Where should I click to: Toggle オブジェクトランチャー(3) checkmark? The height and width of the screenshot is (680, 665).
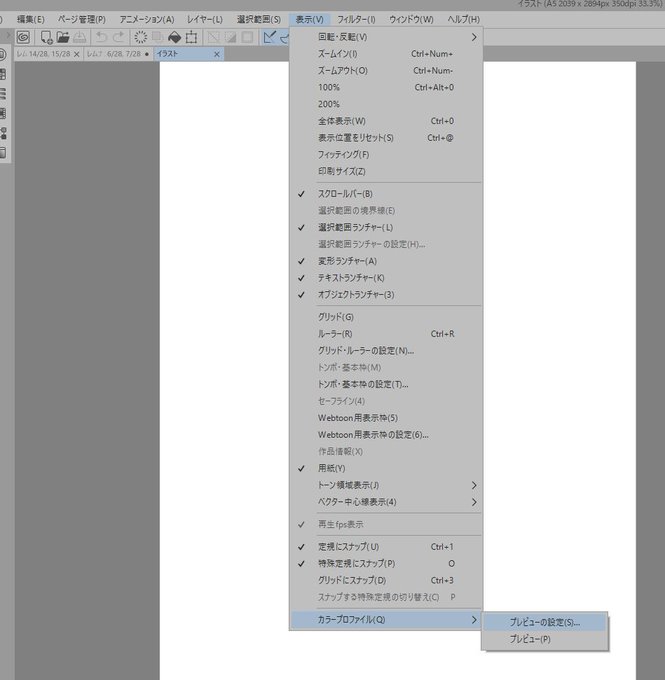pos(386,295)
